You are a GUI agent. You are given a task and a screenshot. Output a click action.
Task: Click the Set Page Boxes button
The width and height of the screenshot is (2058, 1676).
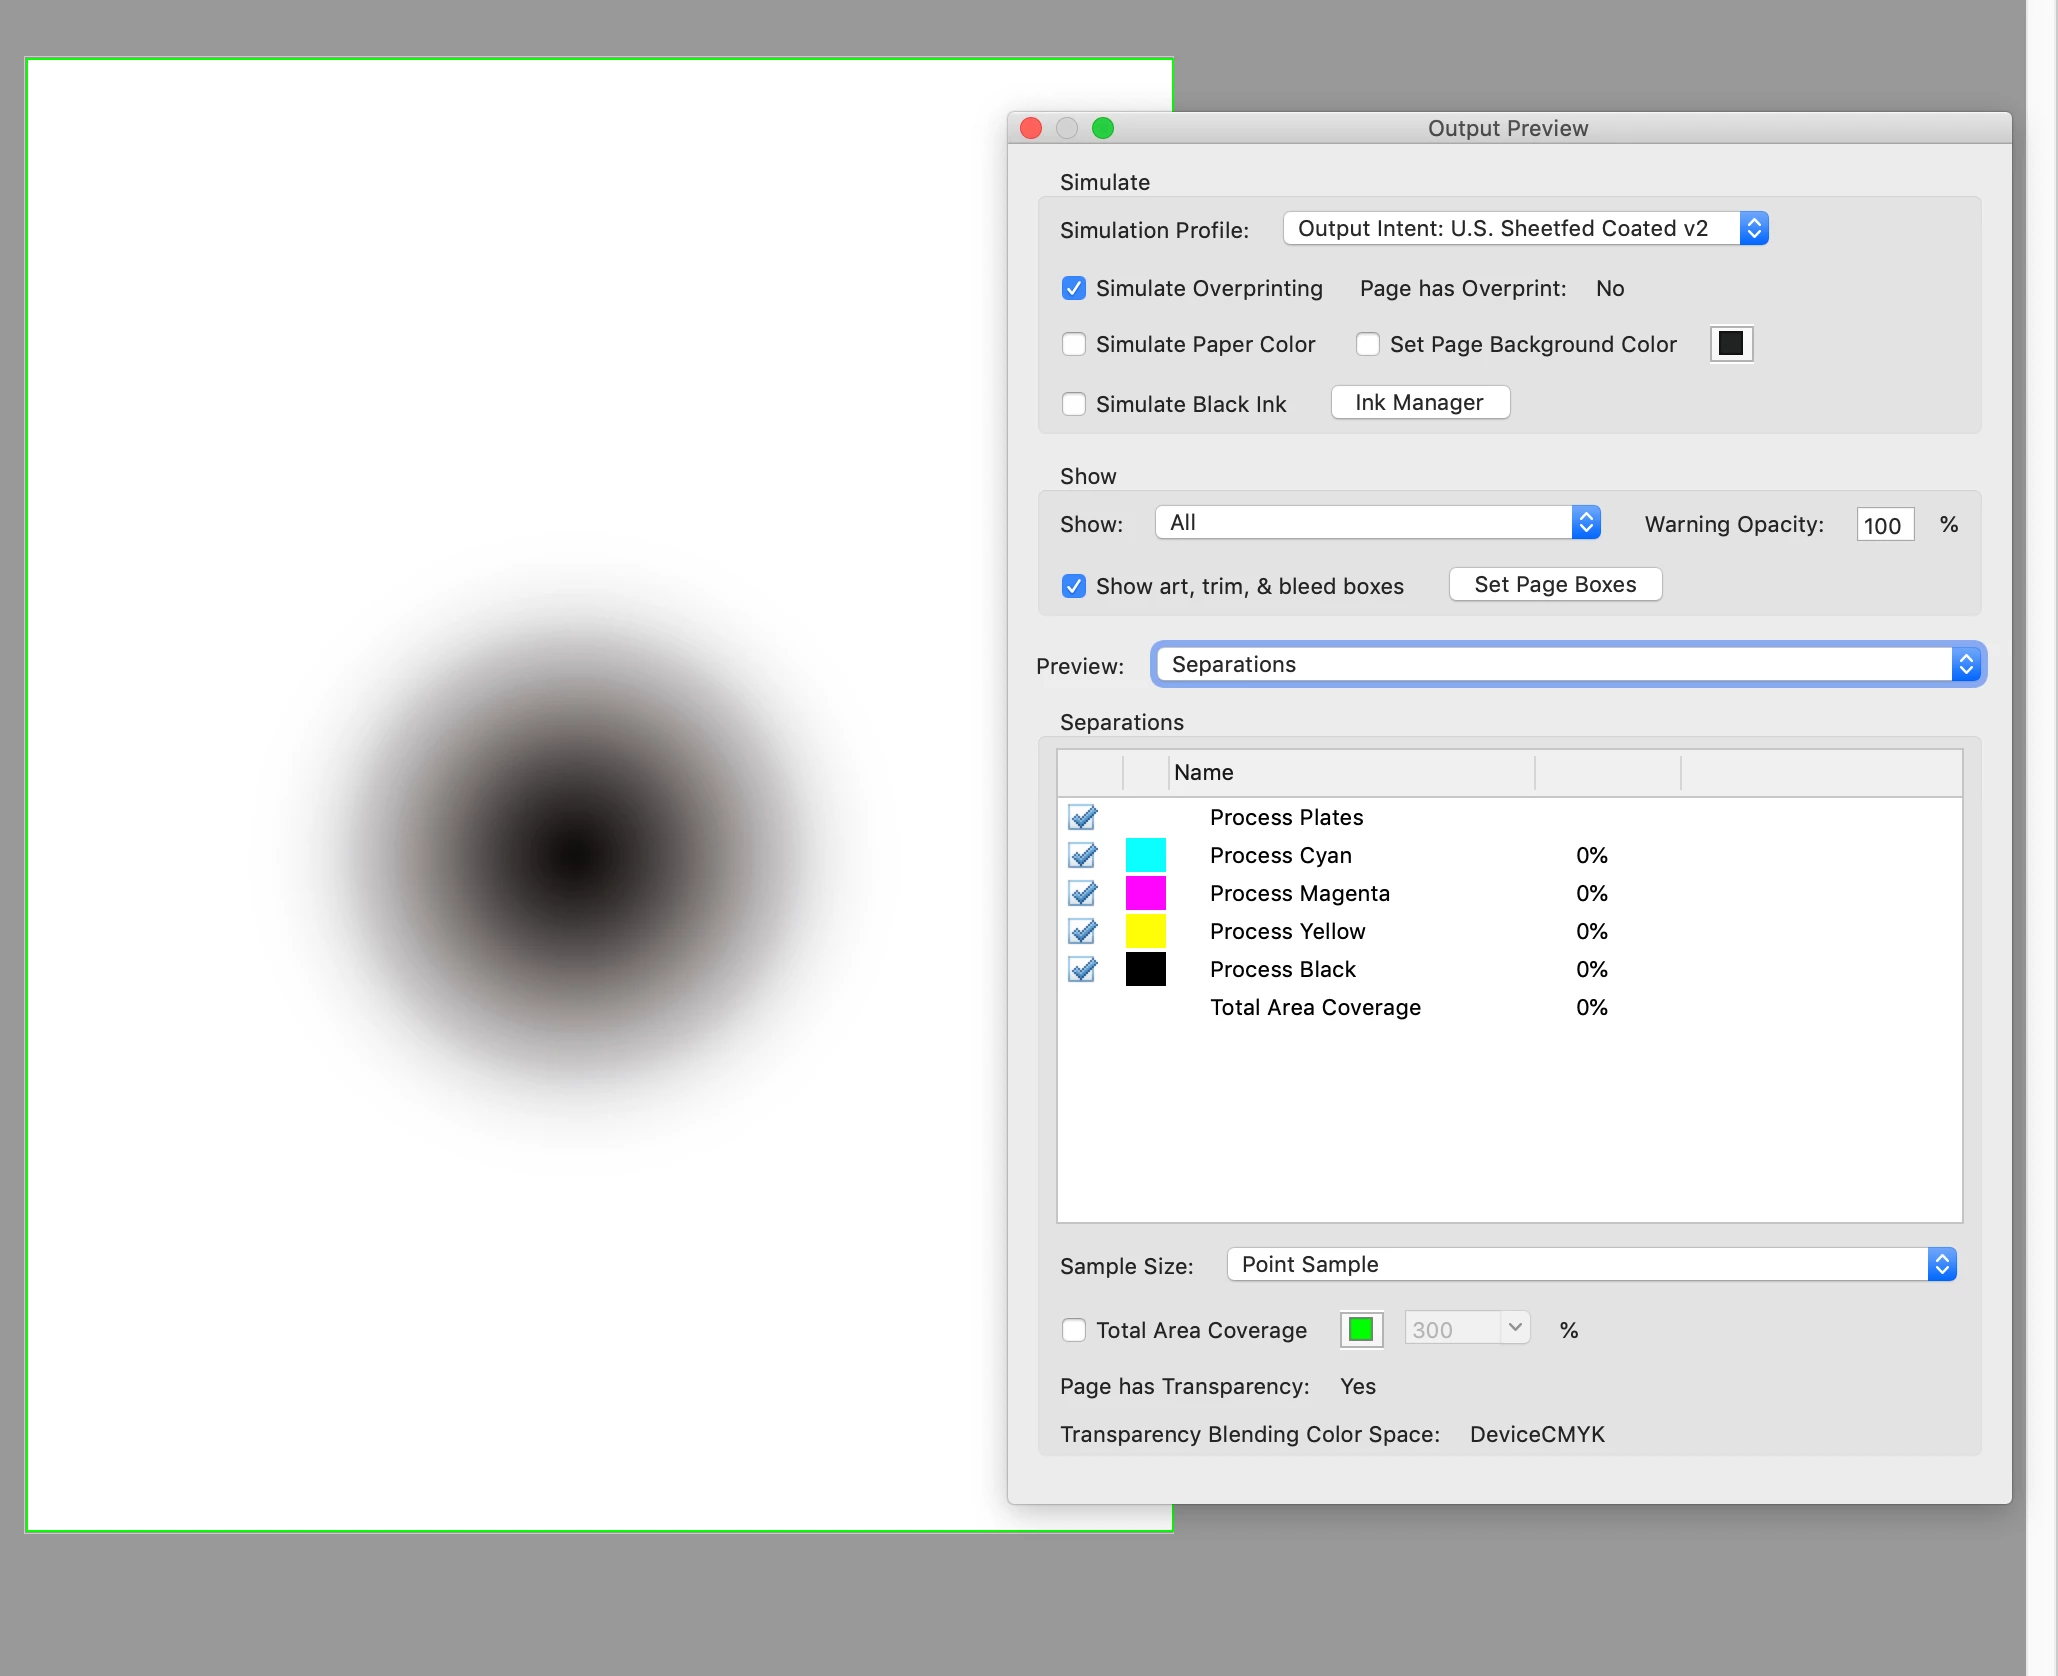1555,585
